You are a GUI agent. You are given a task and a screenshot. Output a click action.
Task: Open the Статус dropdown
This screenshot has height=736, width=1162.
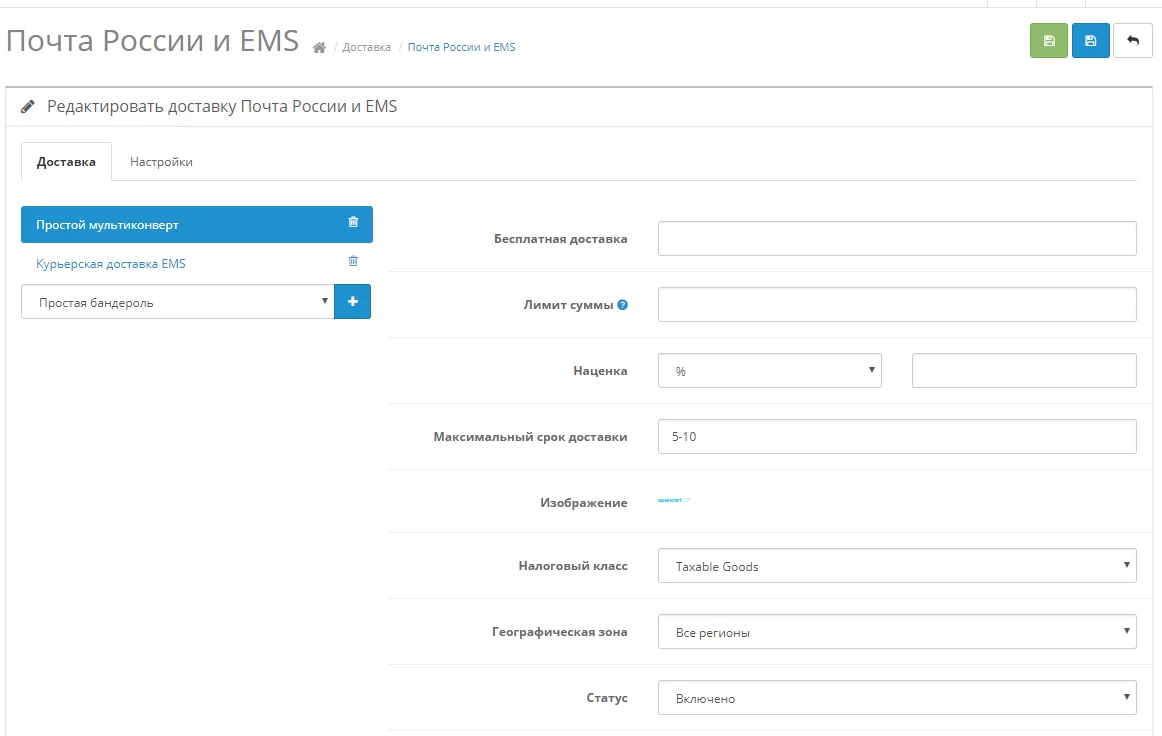897,697
